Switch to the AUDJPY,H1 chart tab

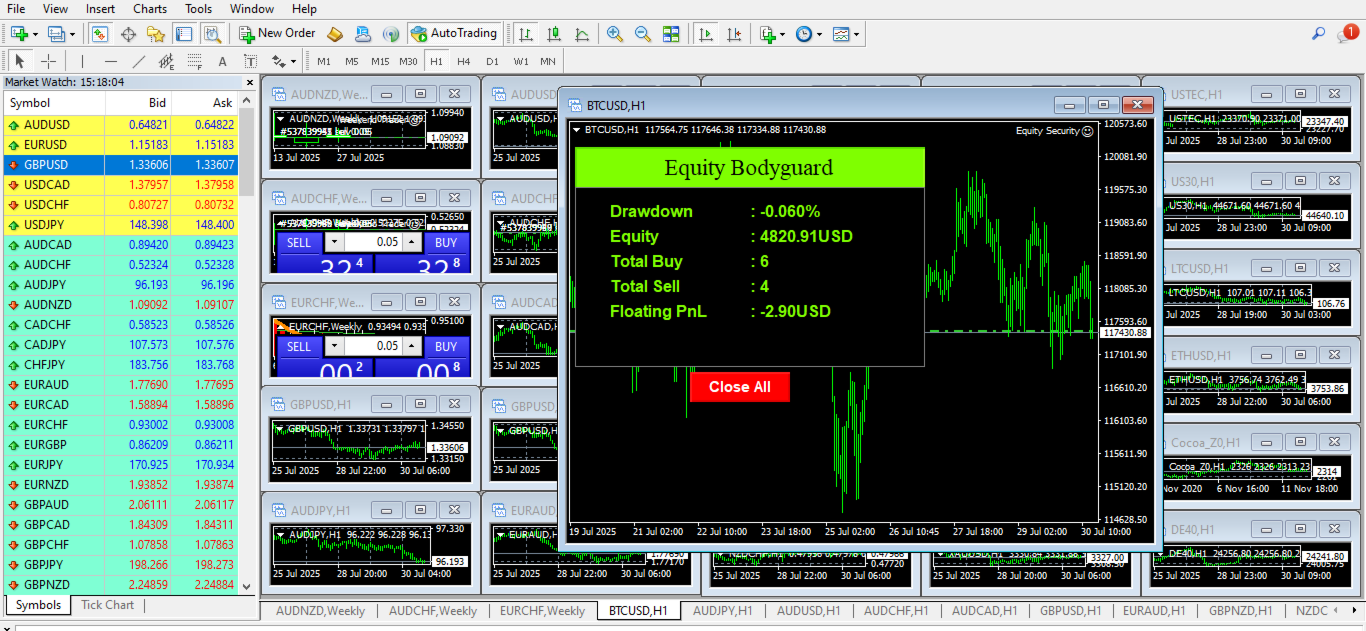722,610
